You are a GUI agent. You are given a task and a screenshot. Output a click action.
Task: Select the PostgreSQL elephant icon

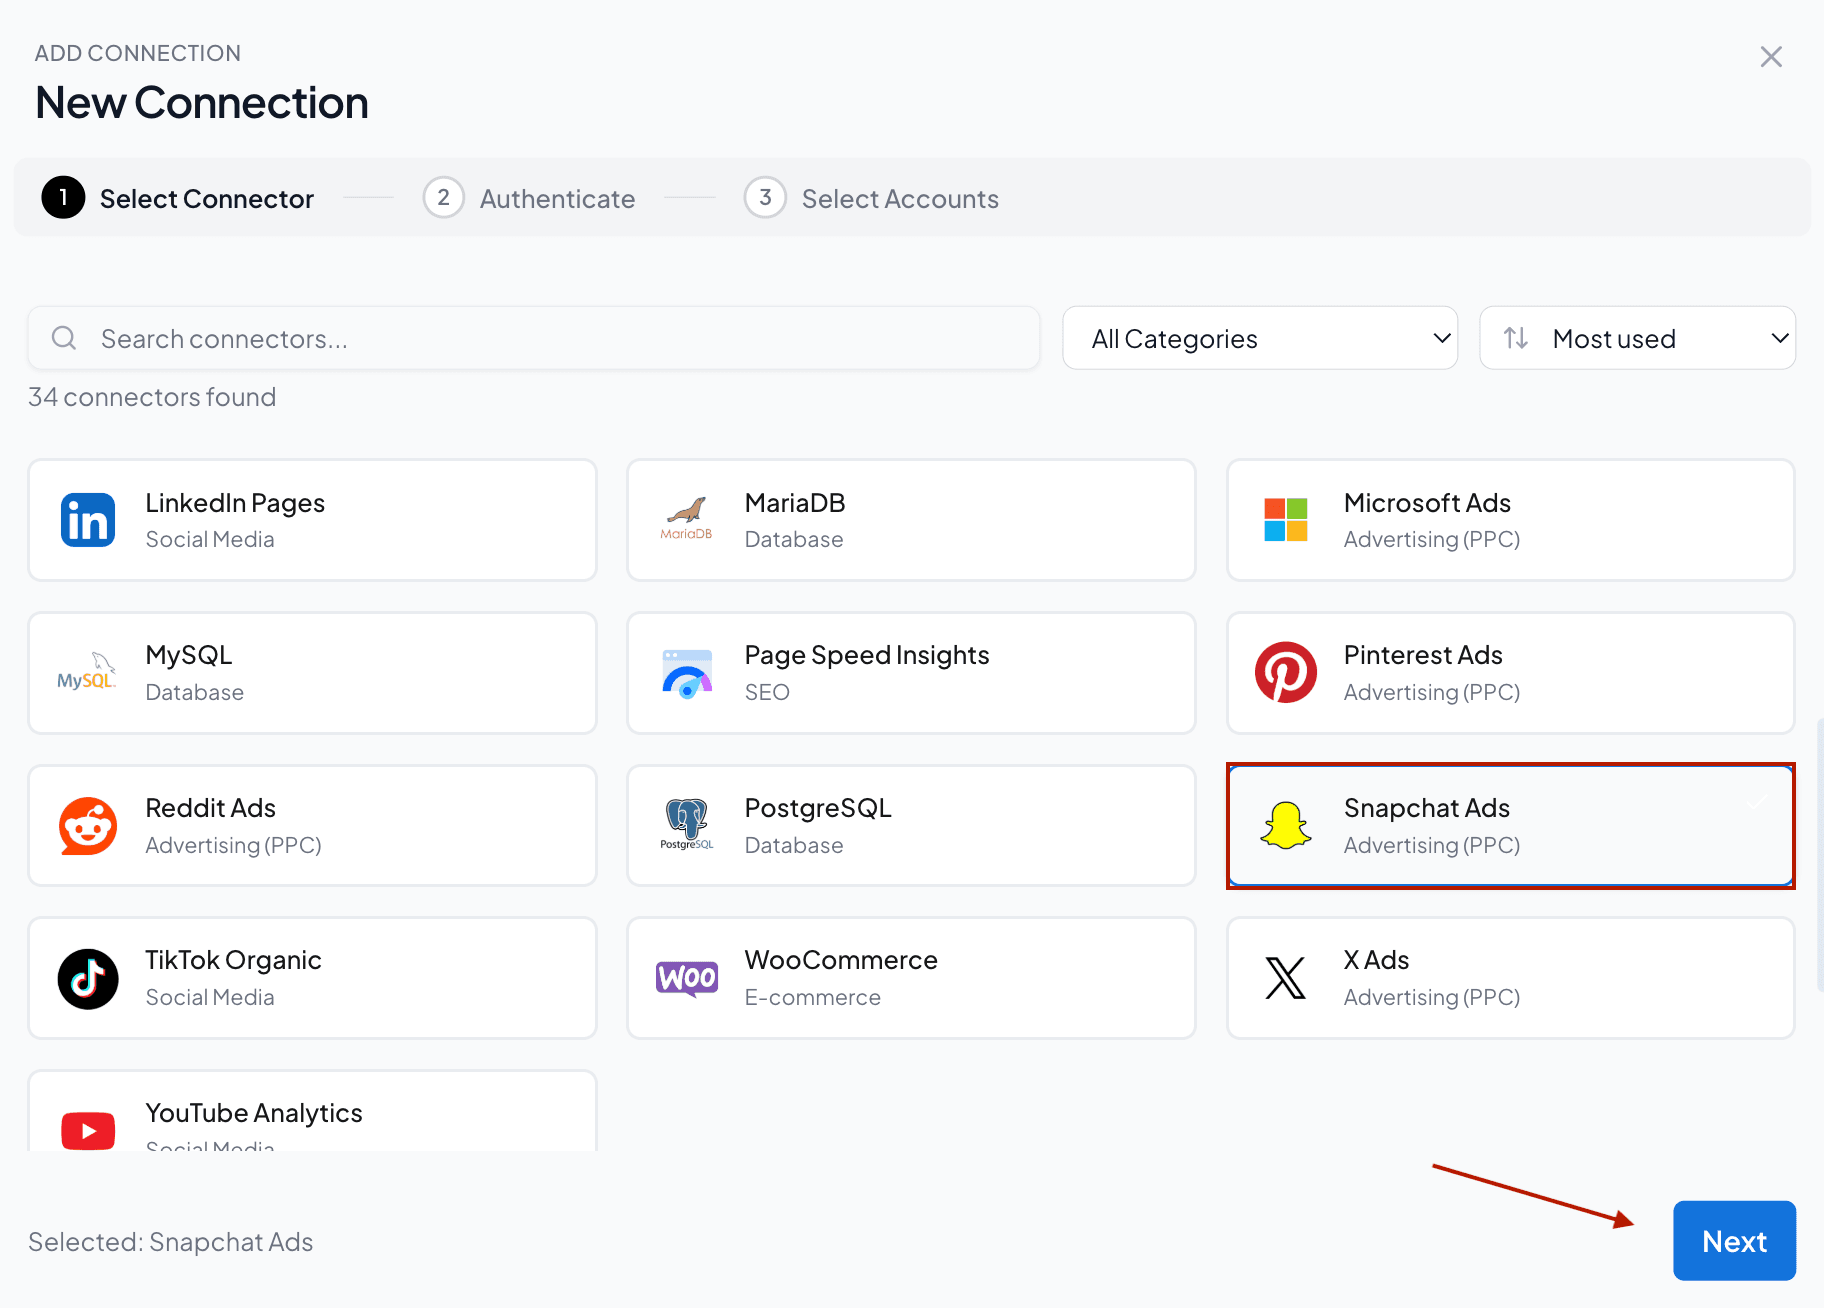(687, 826)
